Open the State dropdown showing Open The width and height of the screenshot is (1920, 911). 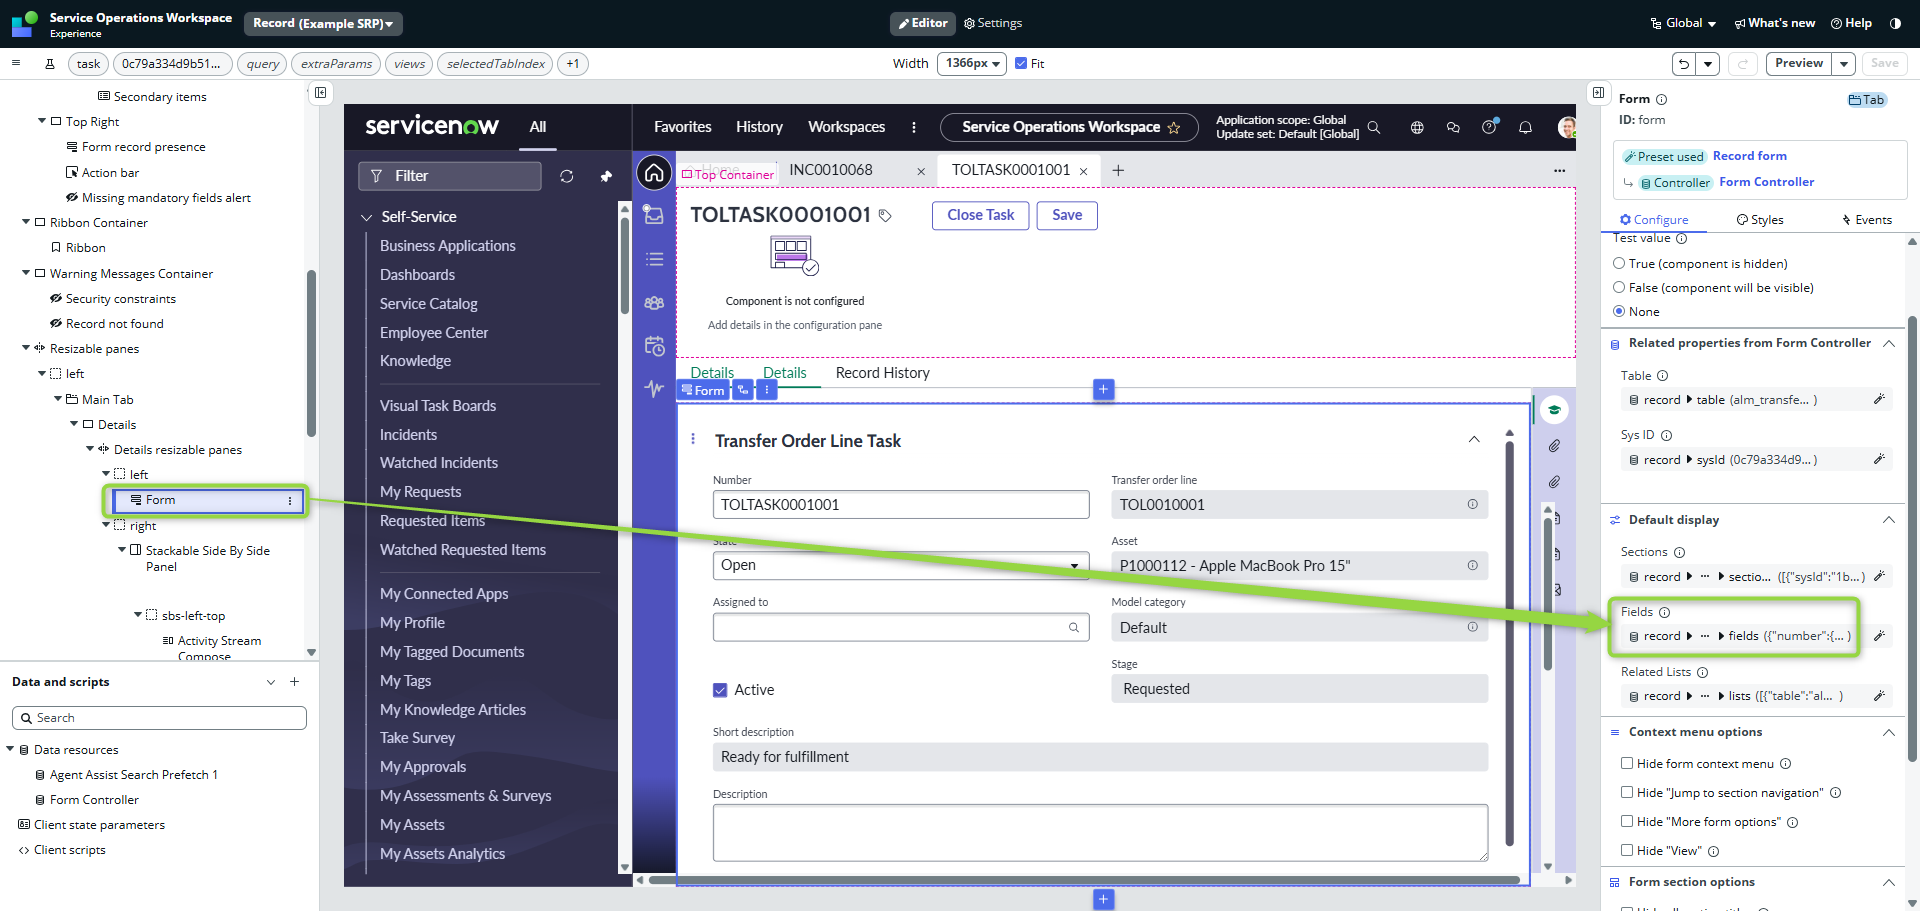900,565
